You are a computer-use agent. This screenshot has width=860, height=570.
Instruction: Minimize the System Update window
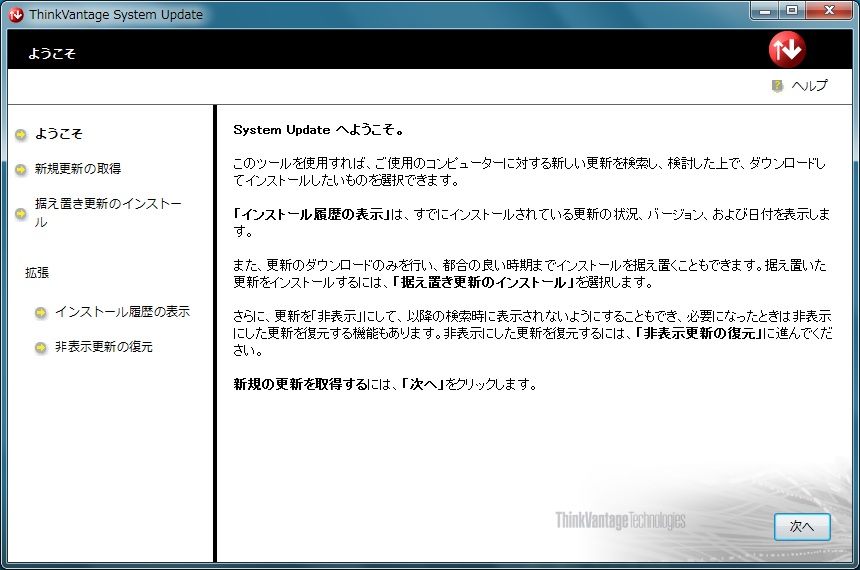coord(765,10)
